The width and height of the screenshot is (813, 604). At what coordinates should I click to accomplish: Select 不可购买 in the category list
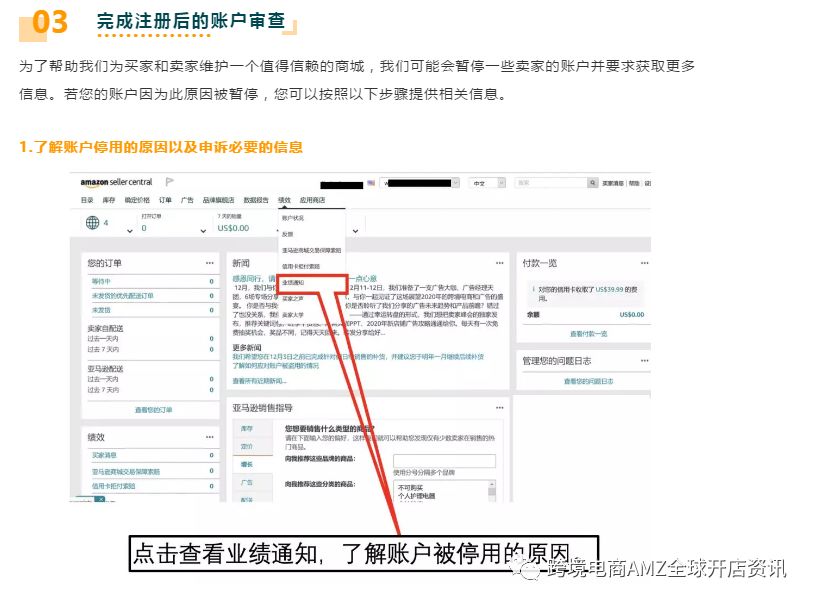click(x=410, y=488)
